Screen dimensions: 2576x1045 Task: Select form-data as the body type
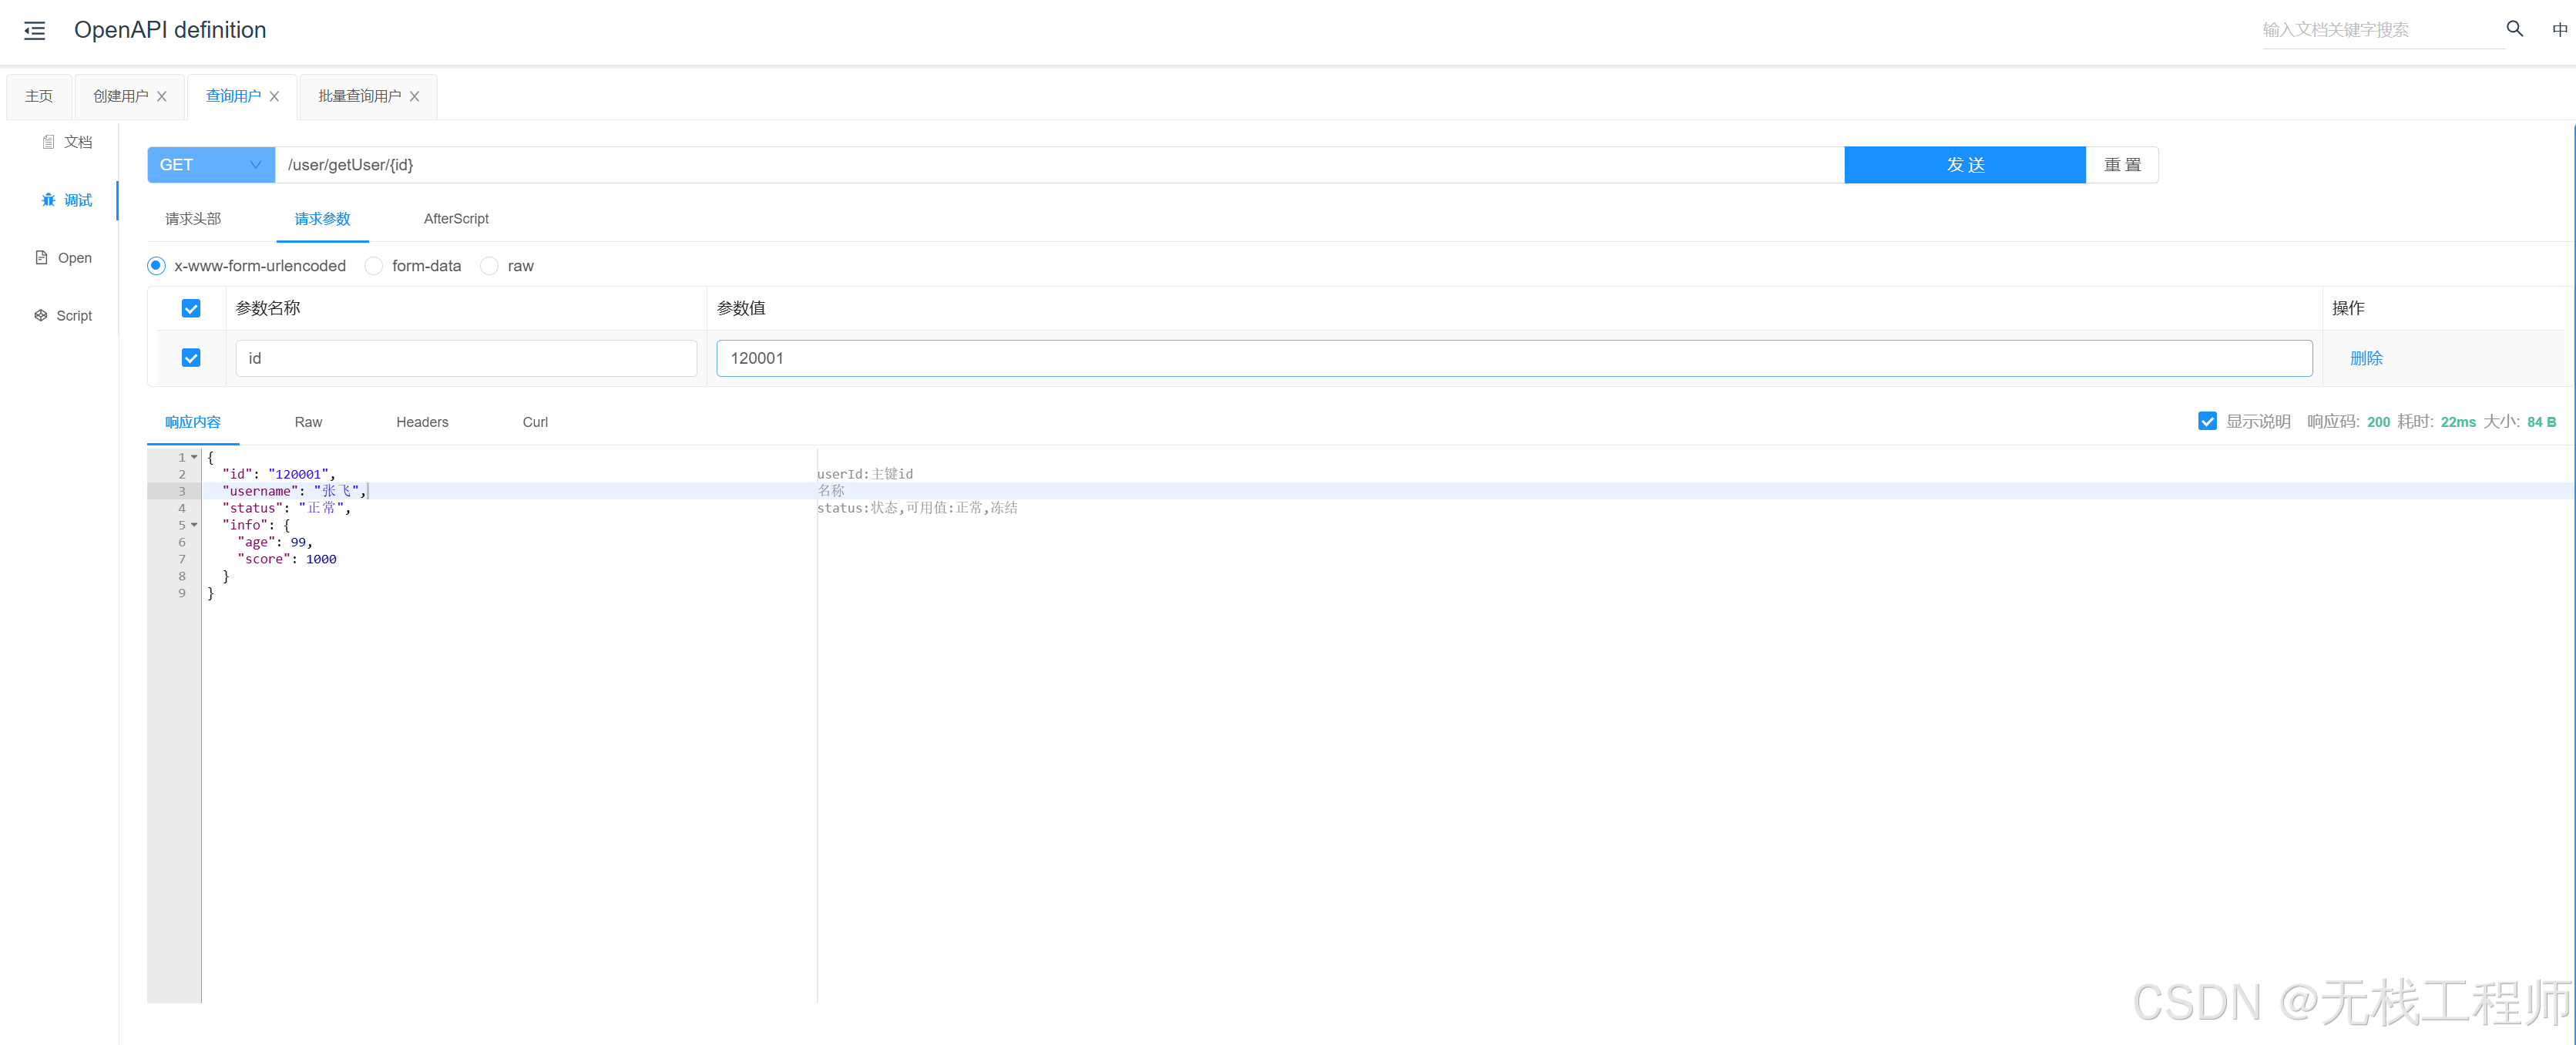373,265
